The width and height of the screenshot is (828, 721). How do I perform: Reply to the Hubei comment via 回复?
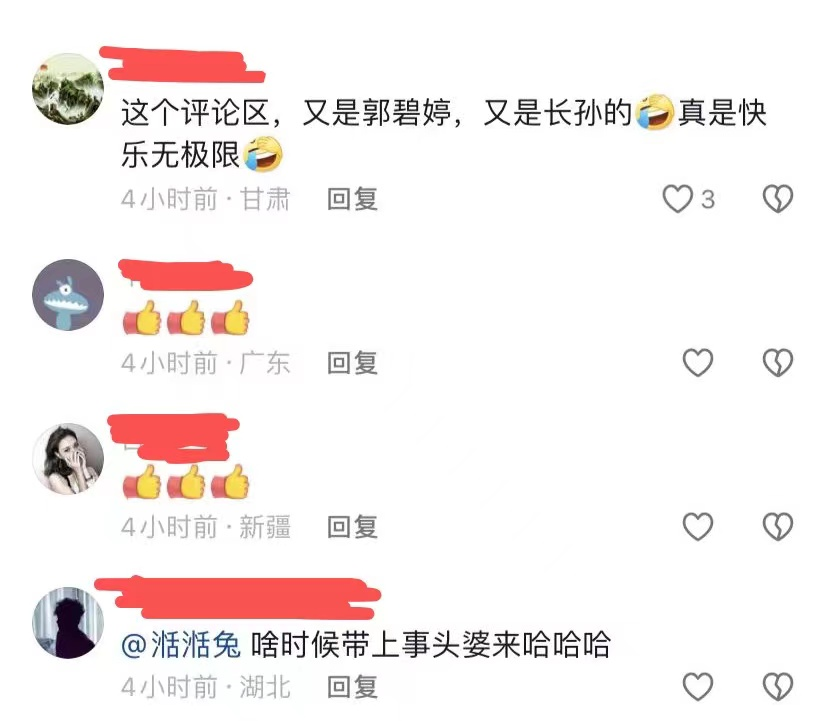(x=352, y=687)
